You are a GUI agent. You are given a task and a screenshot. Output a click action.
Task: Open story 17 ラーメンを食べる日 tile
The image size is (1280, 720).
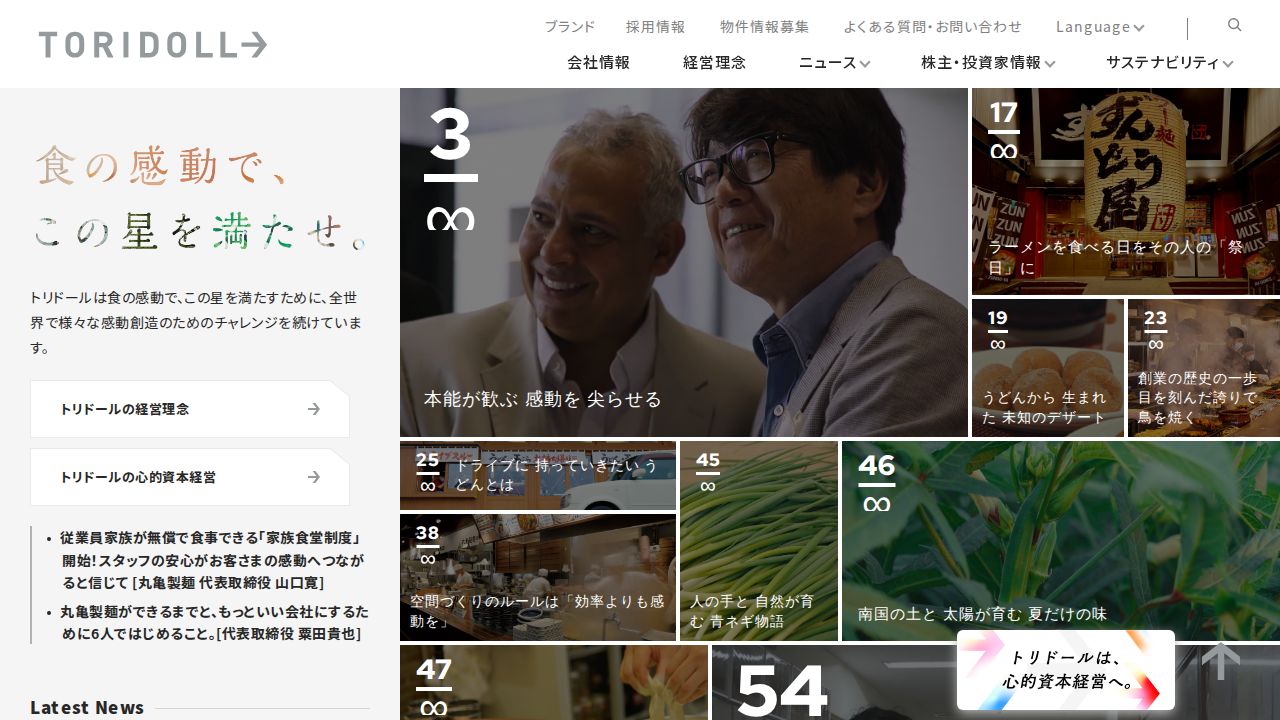[1126, 191]
